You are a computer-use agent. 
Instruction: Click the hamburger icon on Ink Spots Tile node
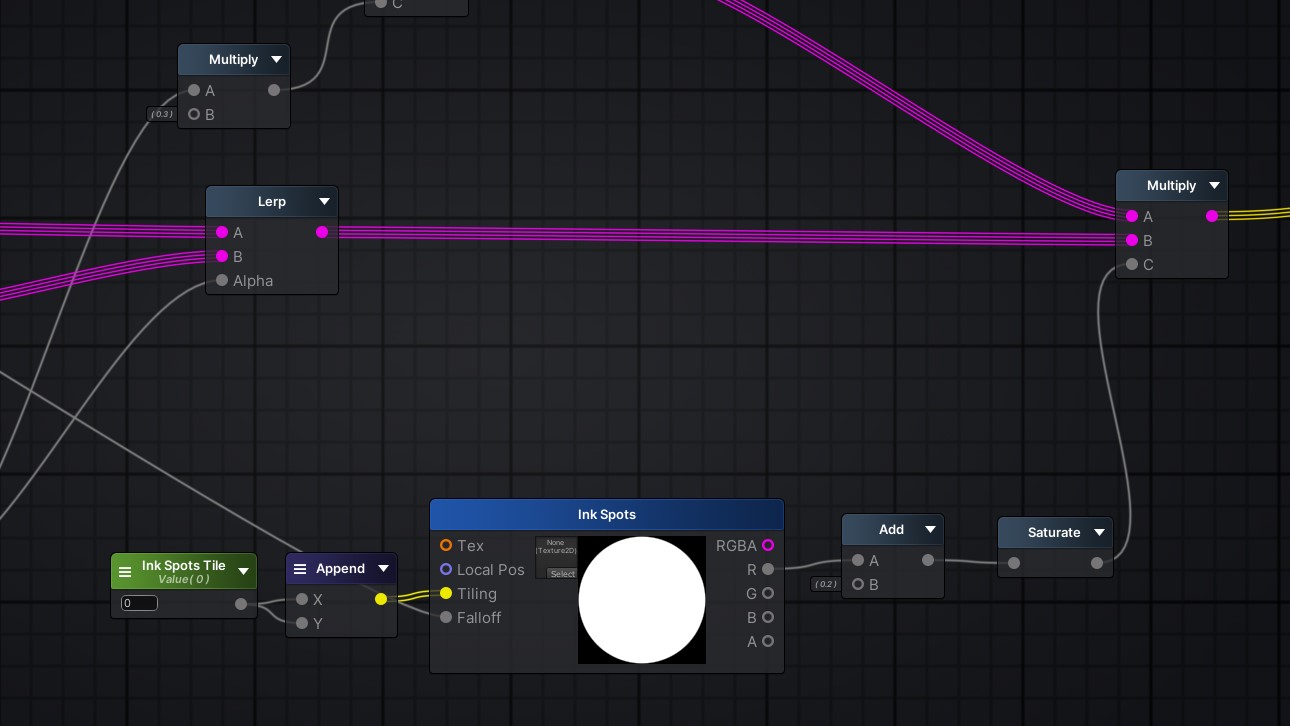pyautogui.click(x=125, y=572)
